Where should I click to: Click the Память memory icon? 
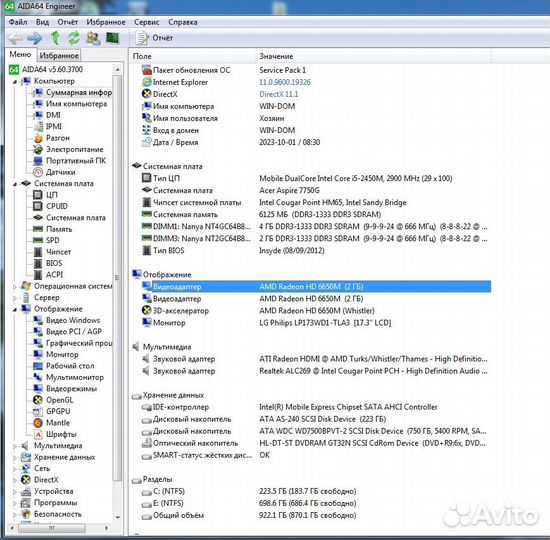click(x=38, y=229)
